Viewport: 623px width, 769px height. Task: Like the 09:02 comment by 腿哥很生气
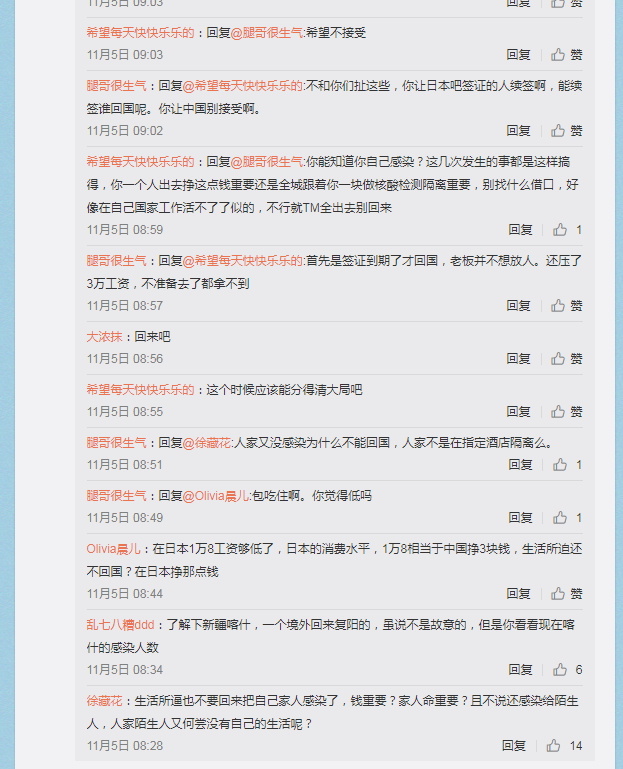coord(566,130)
